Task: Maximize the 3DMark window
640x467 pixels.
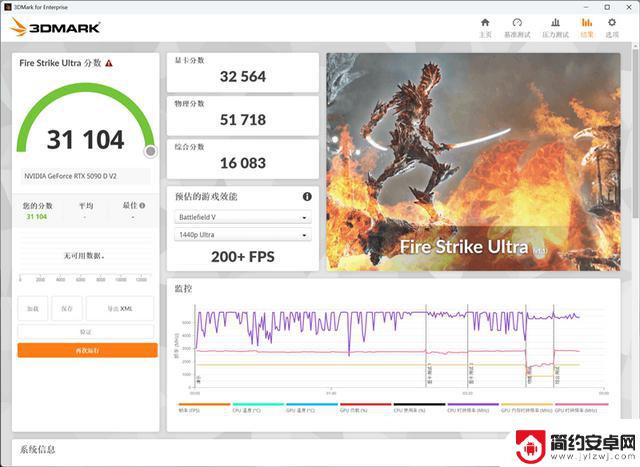Action: pos(607,7)
